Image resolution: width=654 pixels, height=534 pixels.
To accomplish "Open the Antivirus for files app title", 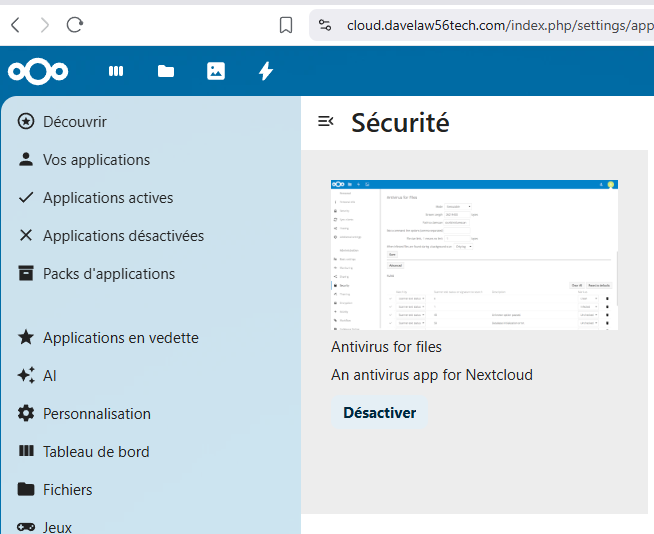I will (386, 347).
